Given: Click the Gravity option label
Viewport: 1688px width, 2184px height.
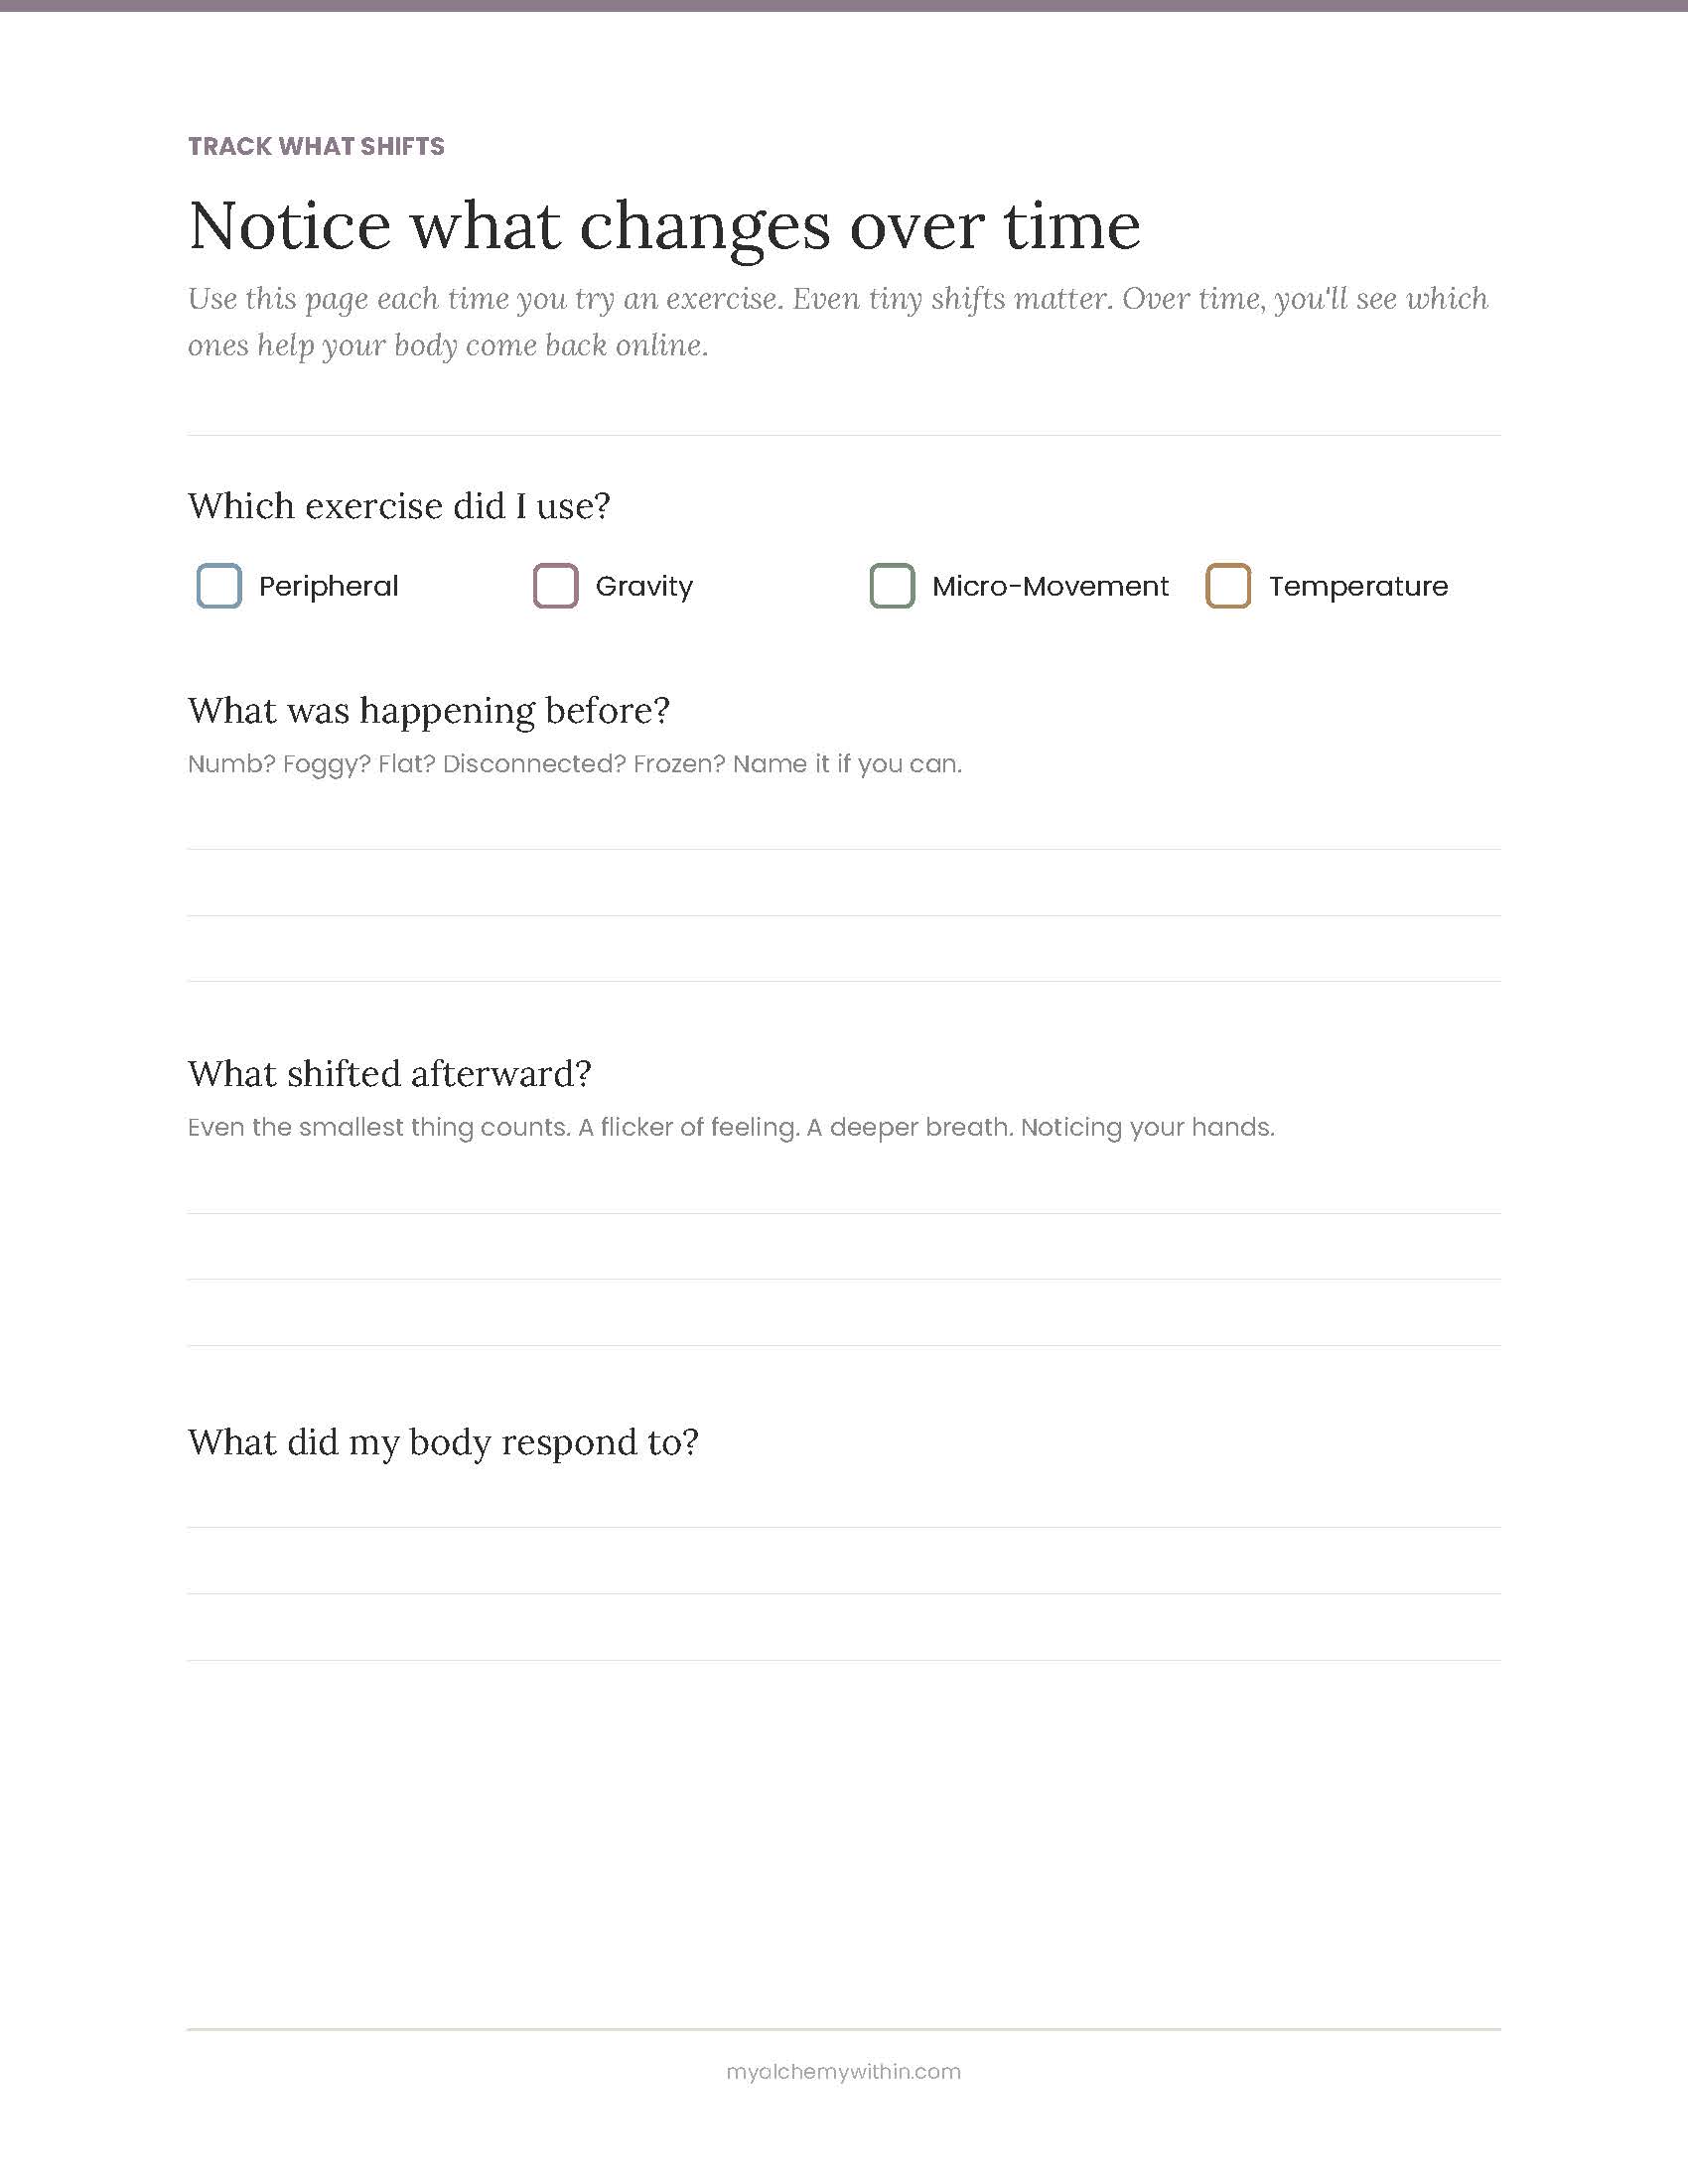Looking at the screenshot, I should pyautogui.click(x=644, y=586).
